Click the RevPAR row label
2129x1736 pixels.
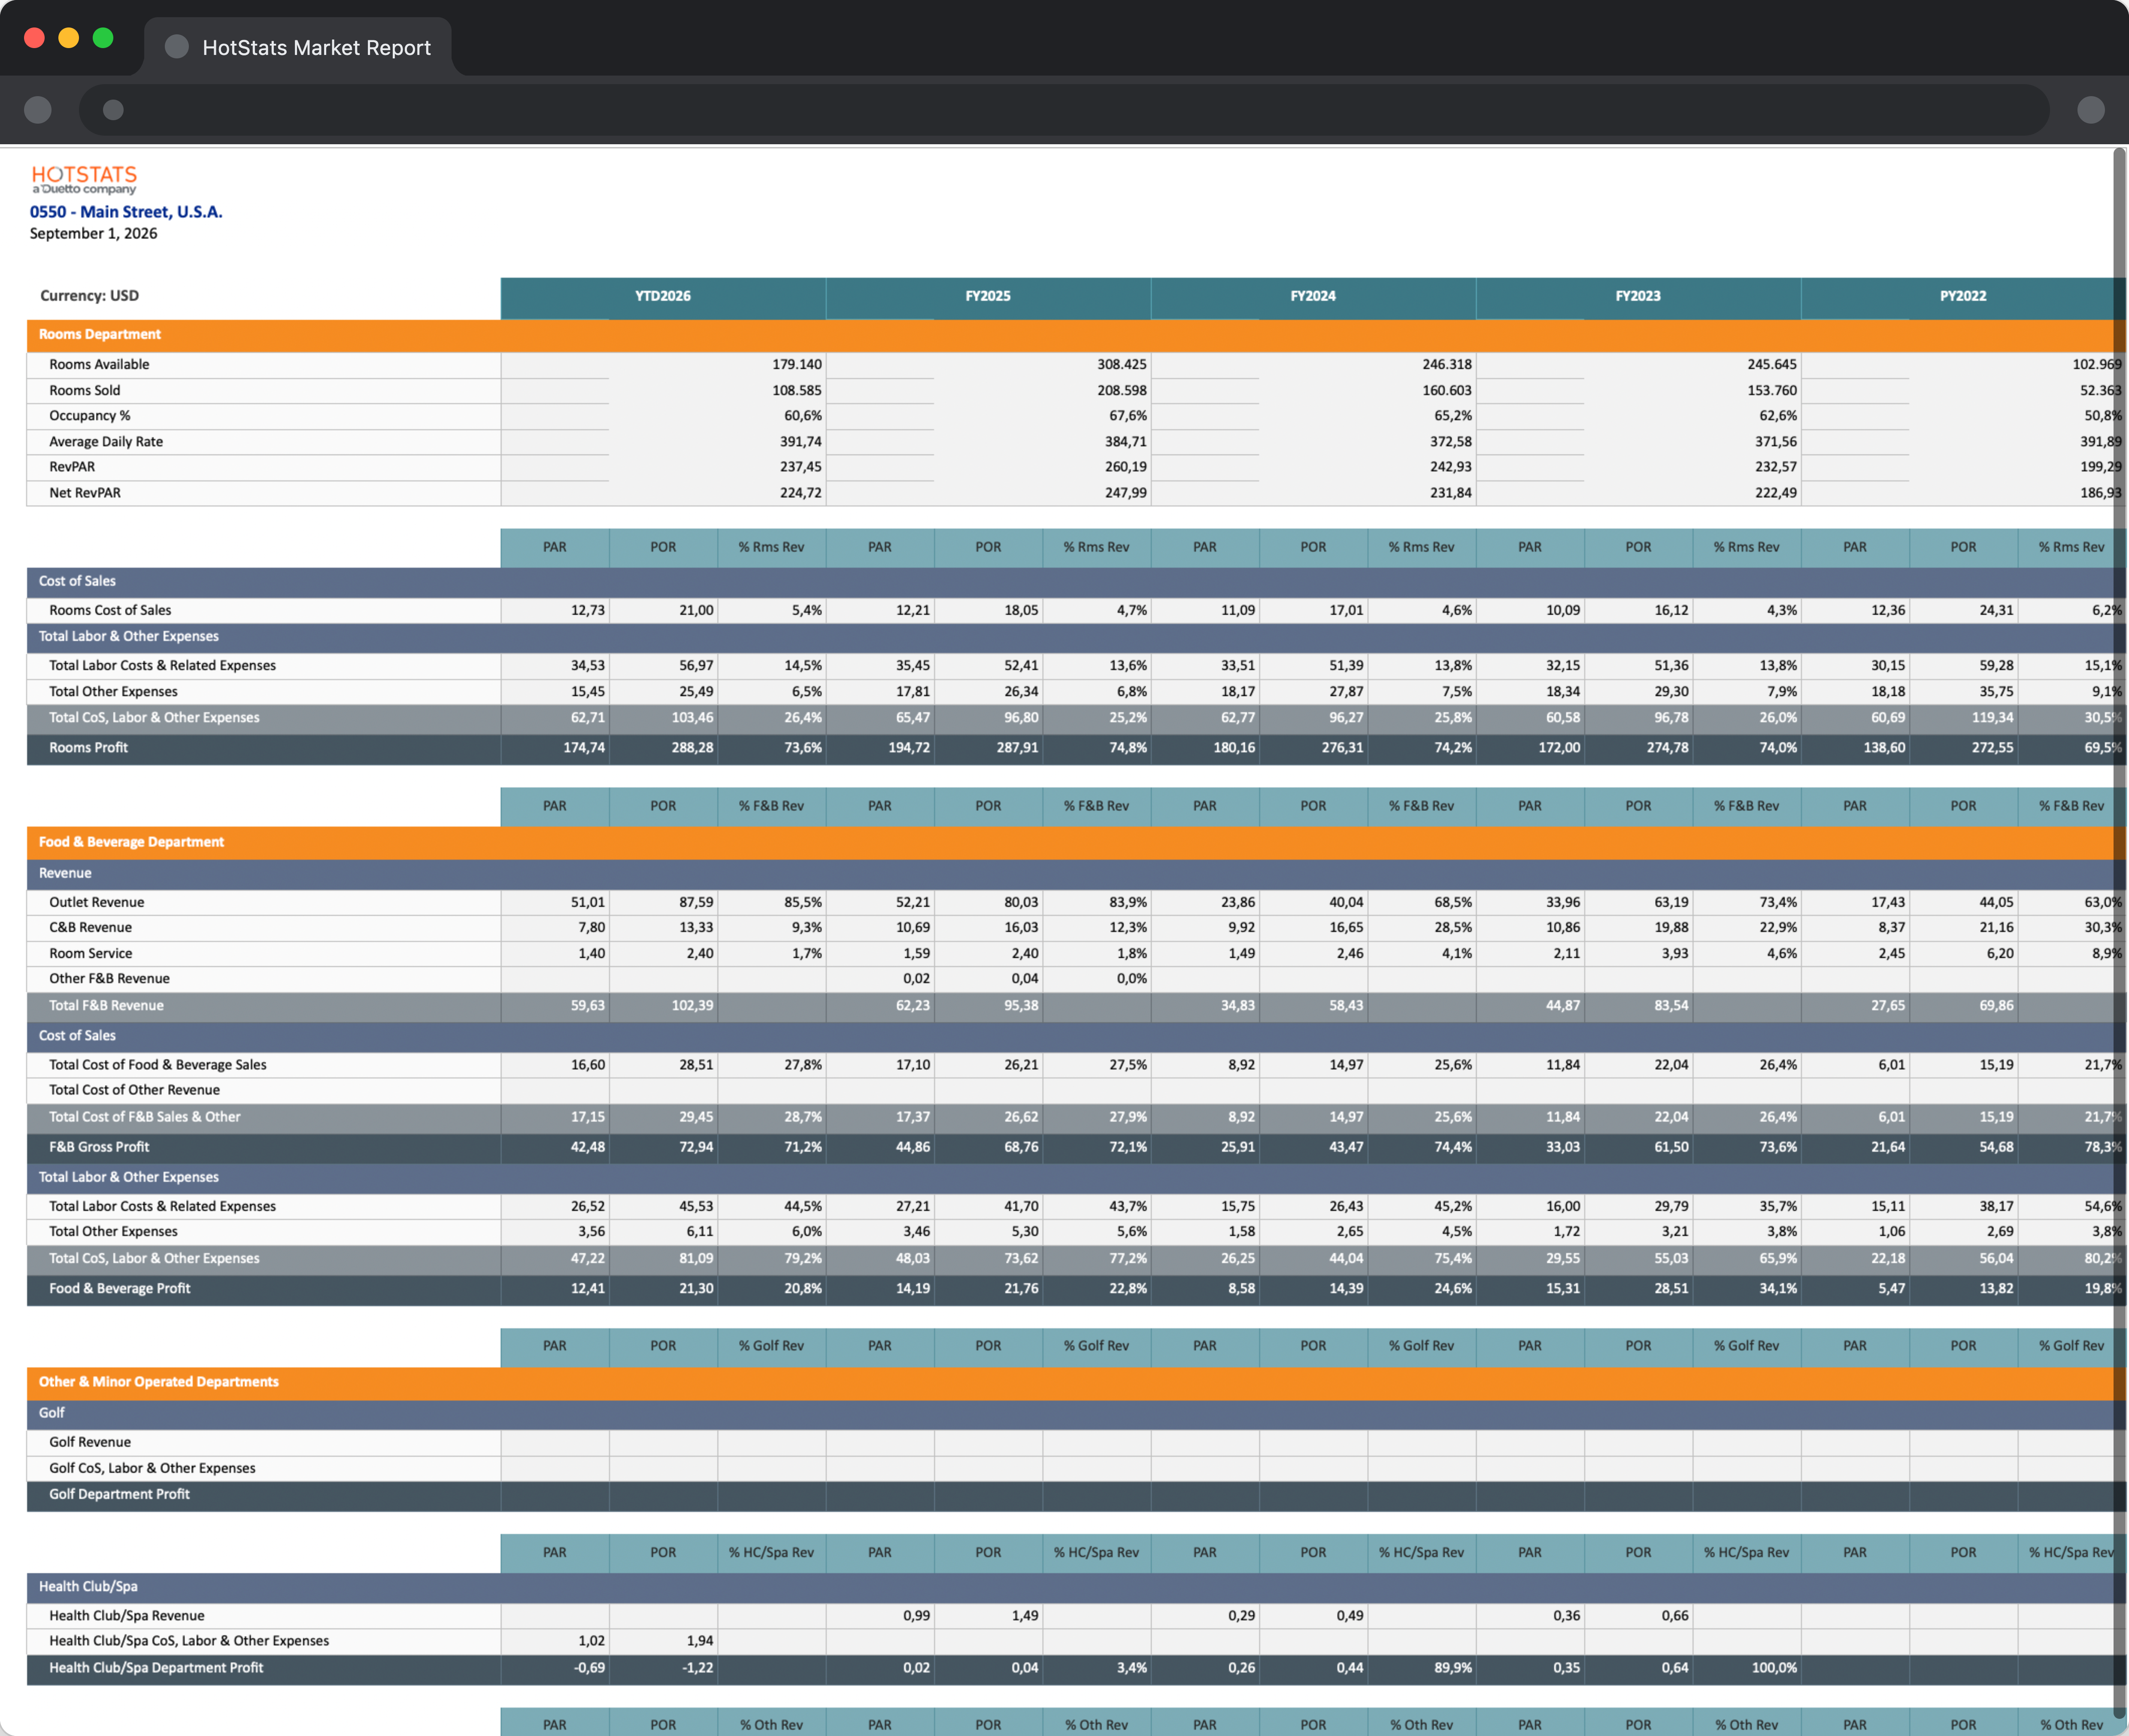coord(72,467)
